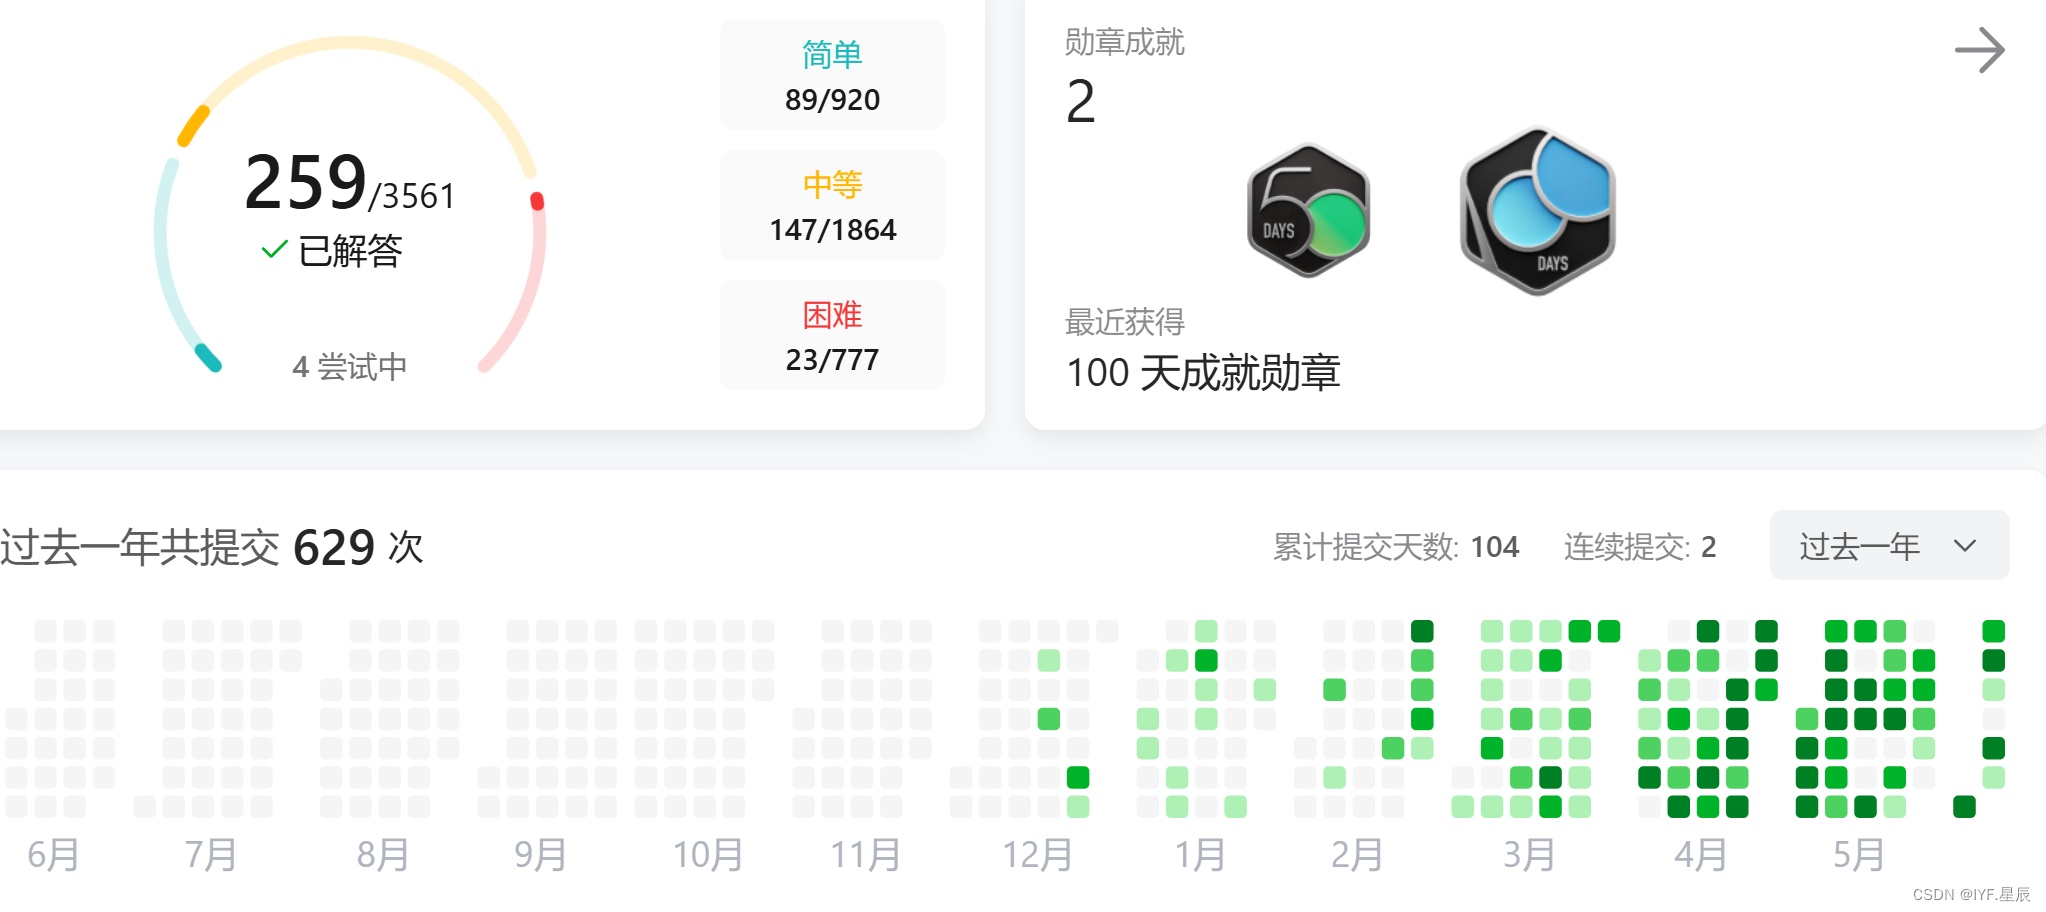
Task: Click the 5月 month label in heatmap
Action: click(1858, 855)
